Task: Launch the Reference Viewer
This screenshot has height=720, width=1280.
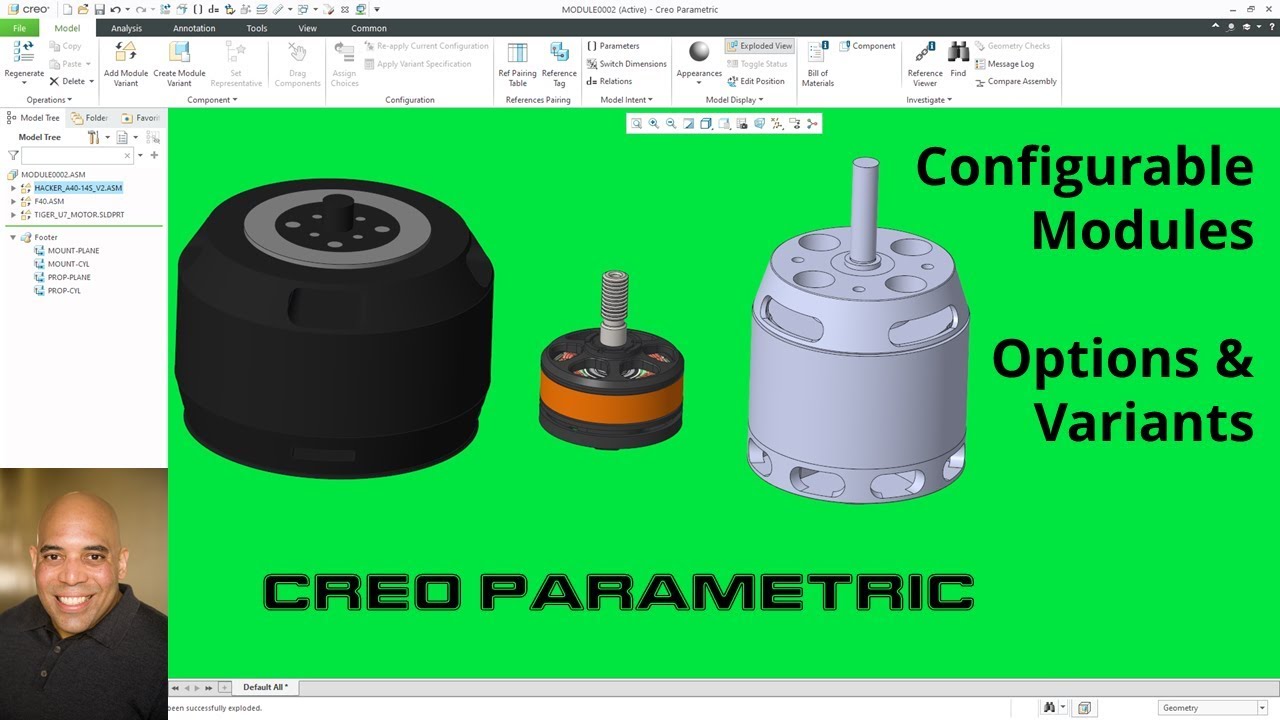Action: tap(925, 64)
